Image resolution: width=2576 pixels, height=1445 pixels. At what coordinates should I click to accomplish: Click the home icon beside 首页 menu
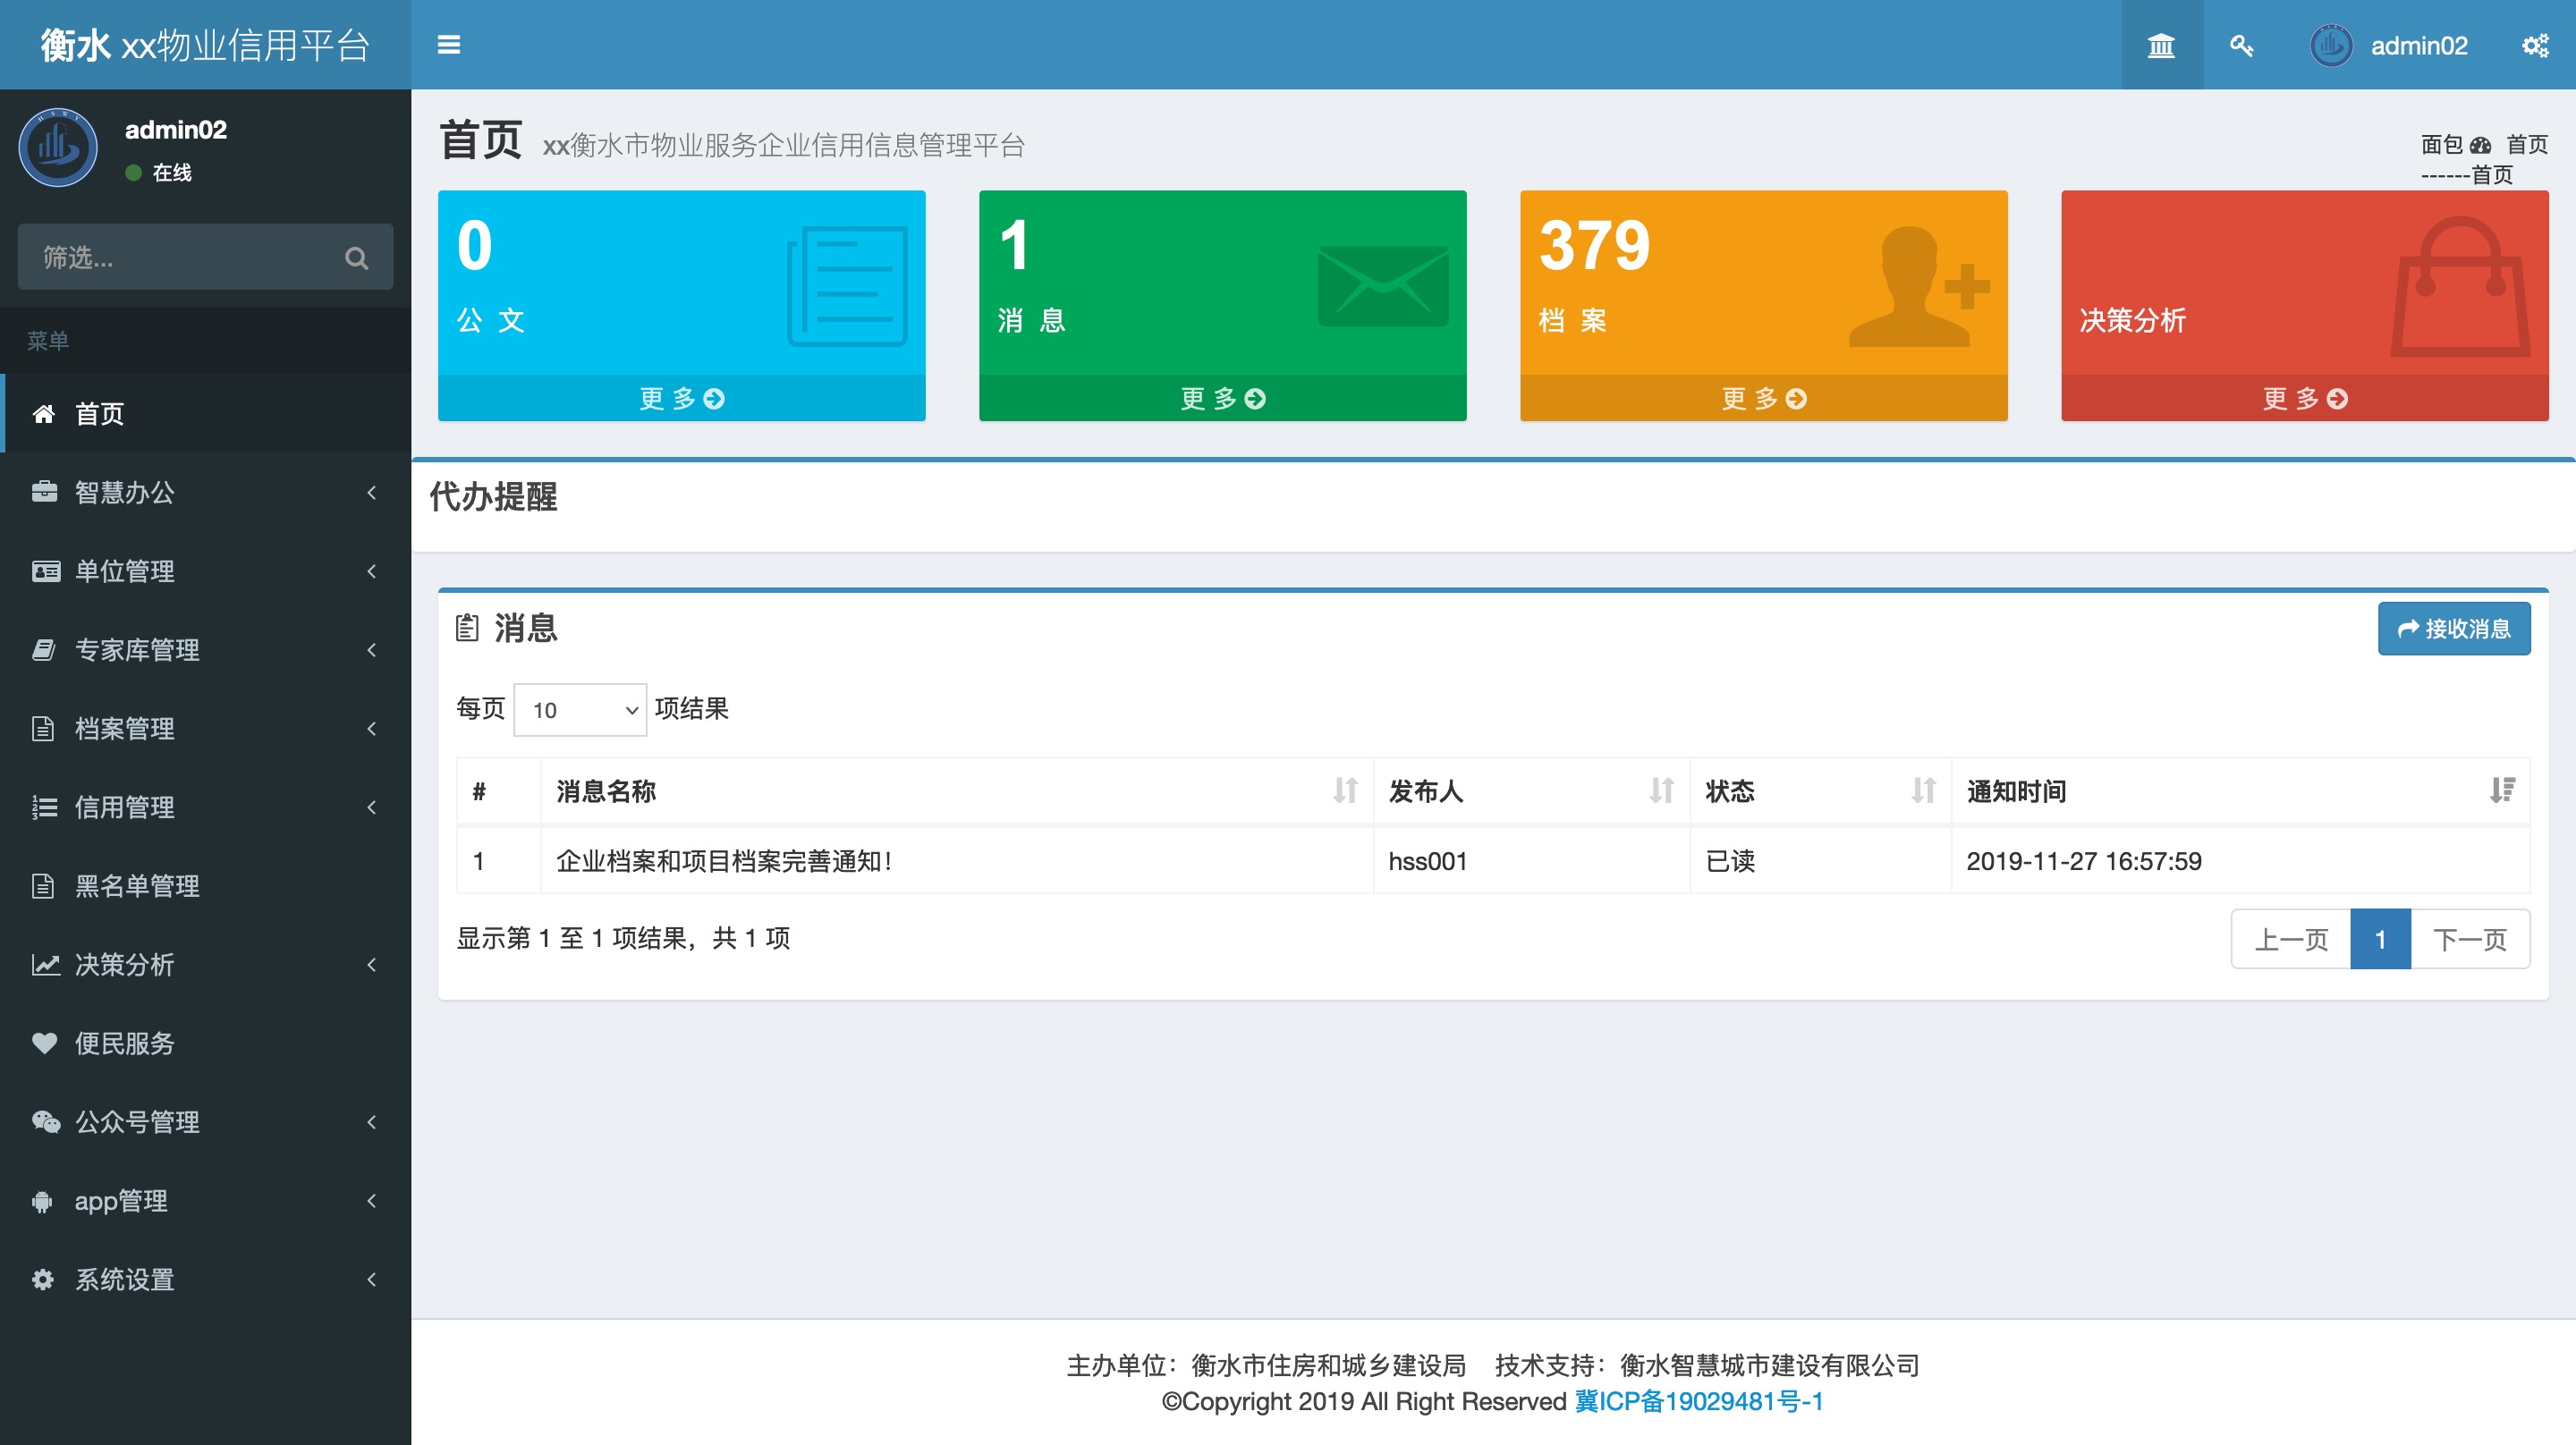43,414
